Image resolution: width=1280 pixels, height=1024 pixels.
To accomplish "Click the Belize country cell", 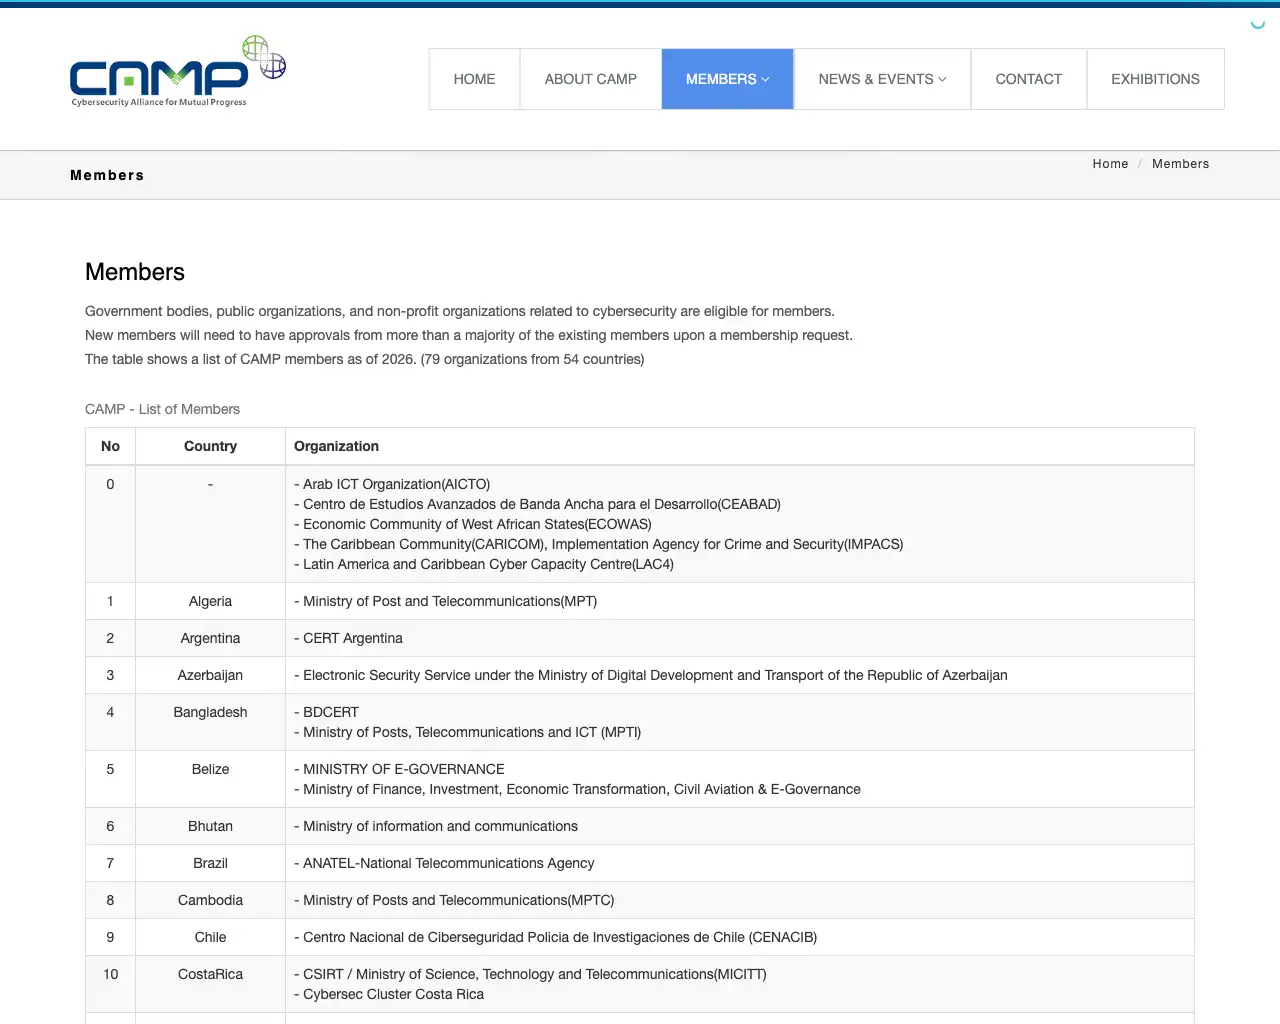I will 210,779.
